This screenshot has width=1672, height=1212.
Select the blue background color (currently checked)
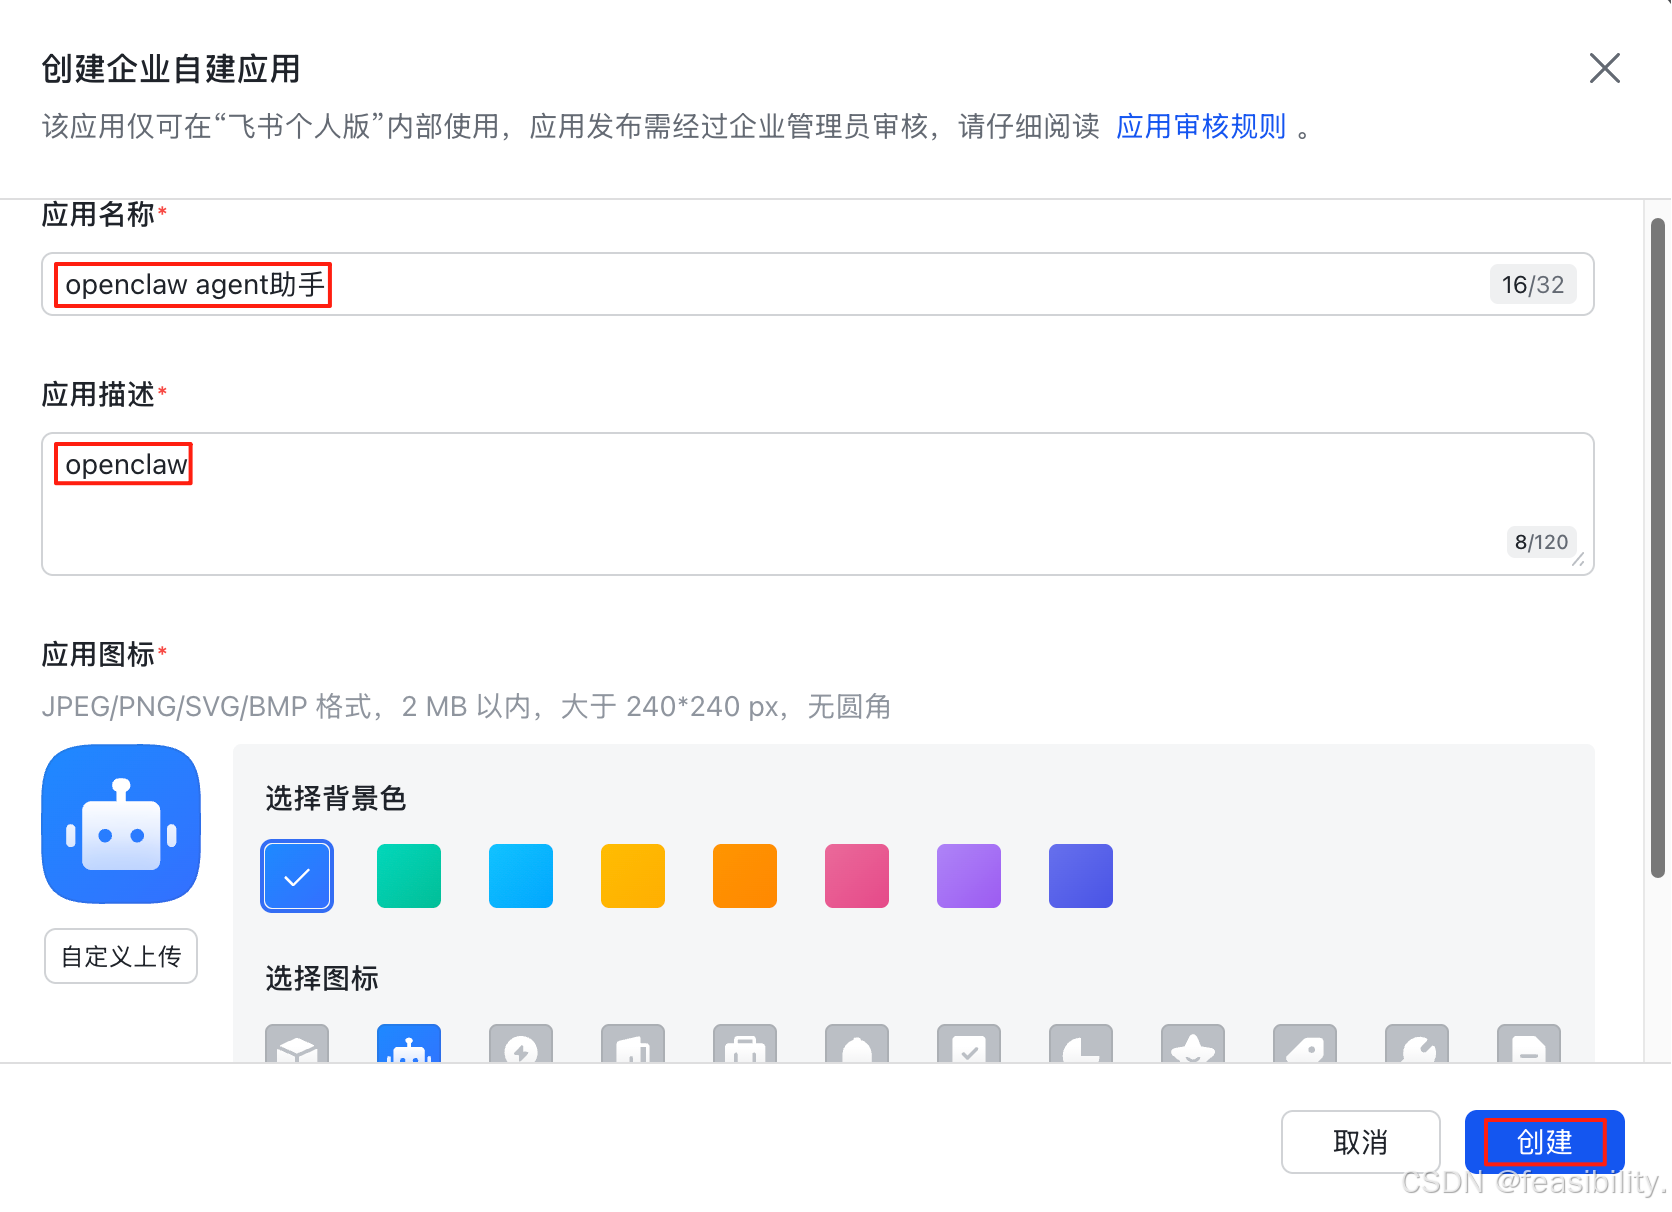[x=296, y=876]
